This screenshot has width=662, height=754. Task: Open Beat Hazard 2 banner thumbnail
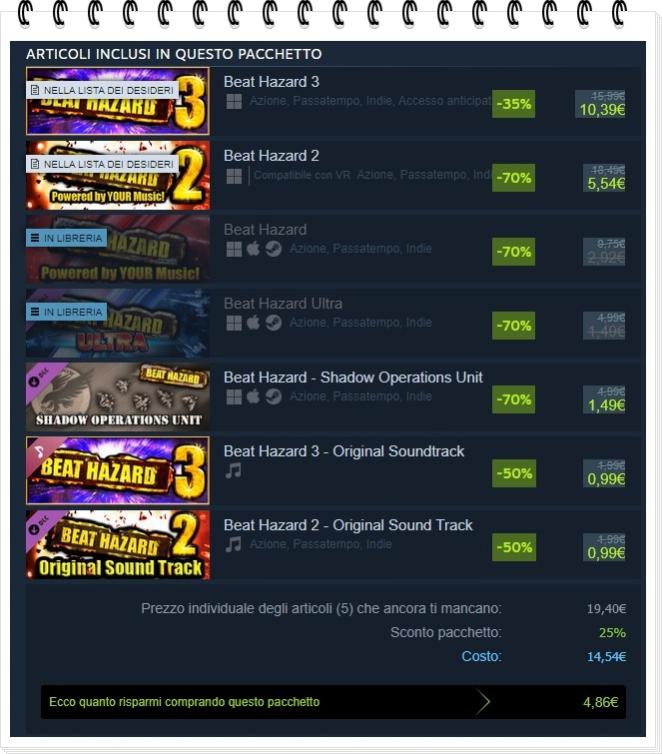coord(118,175)
